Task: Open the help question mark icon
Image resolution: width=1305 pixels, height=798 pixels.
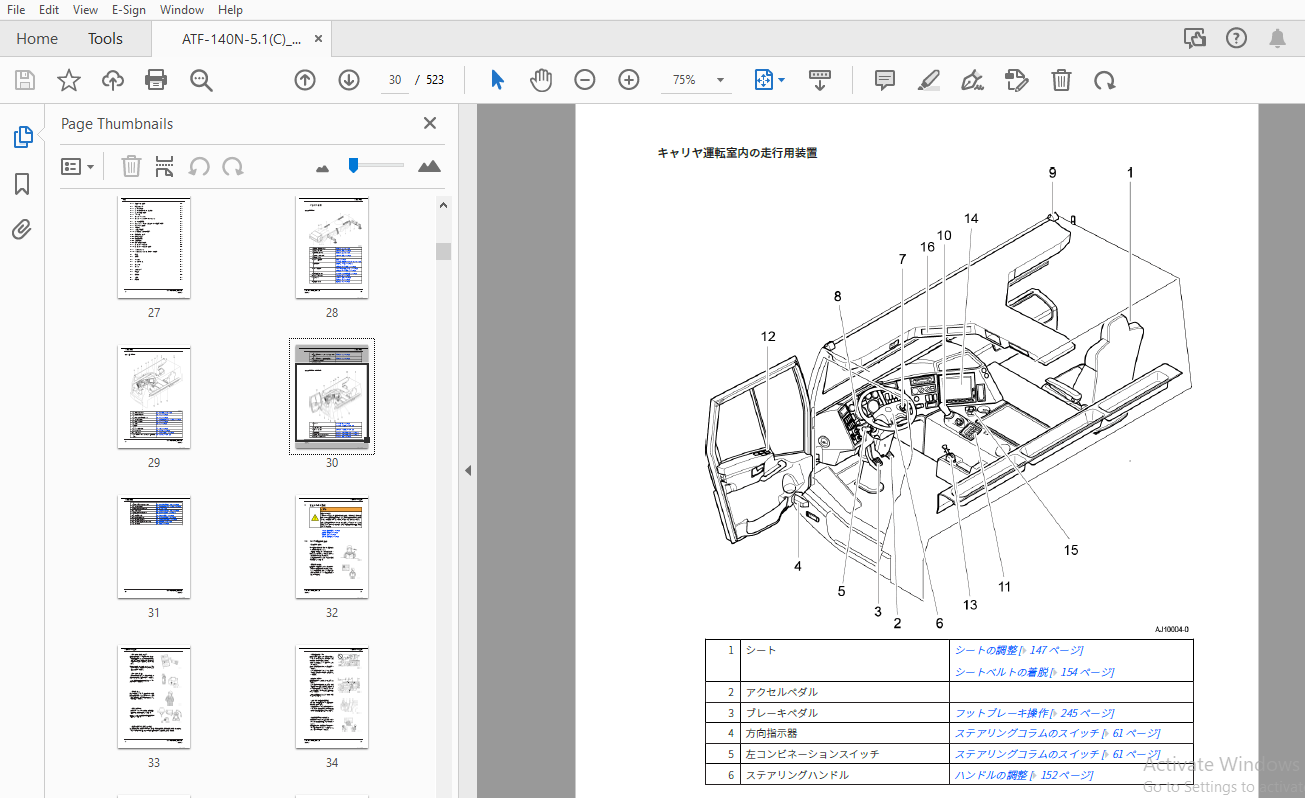Action: [x=1237, y=38]
